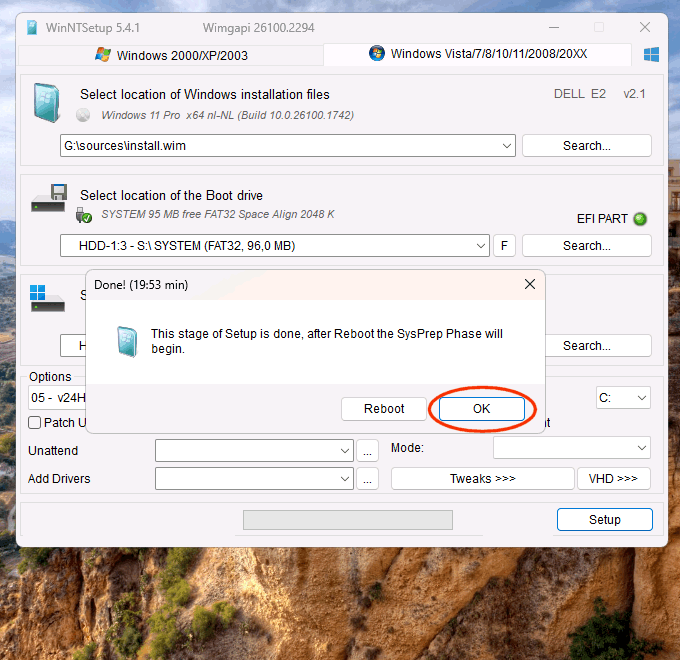Click the setup progress bar
Image resolution: width=680 pixels, height=660 pixels.
(348, 520)
